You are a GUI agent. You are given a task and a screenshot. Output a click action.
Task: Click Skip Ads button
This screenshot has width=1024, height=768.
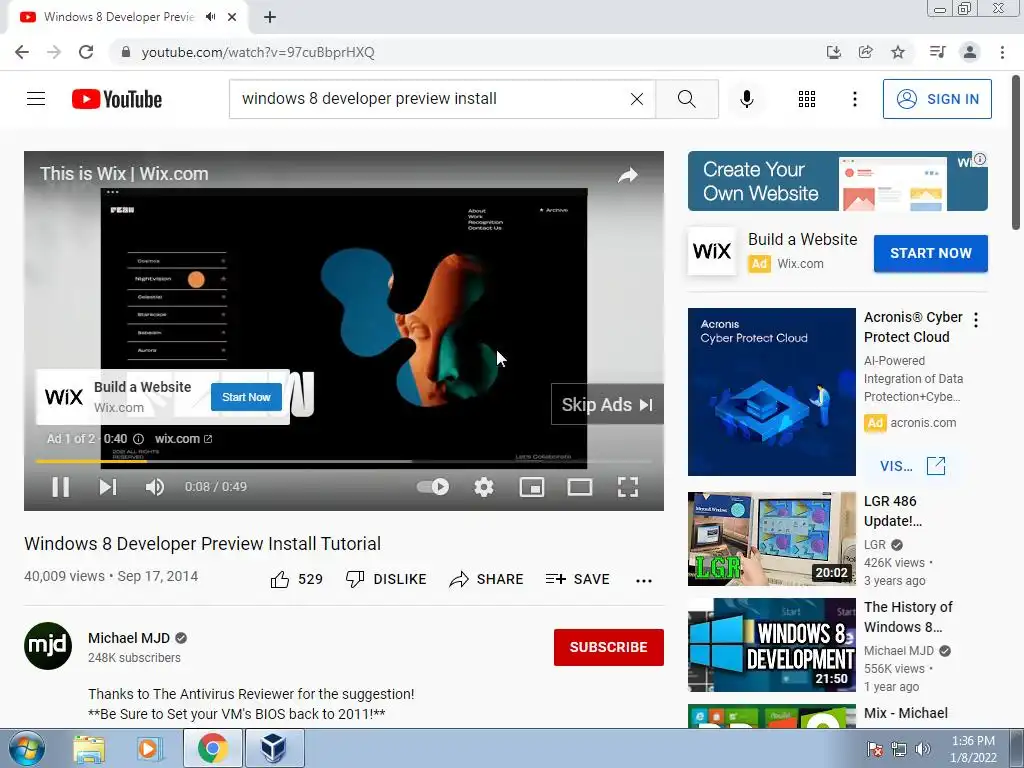(607, 404)
